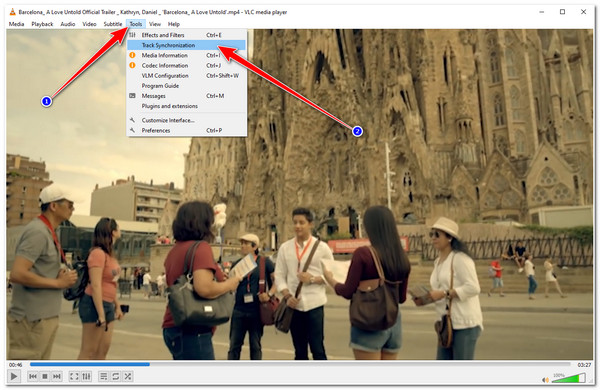The height and width of the screenshot is (390, 600).
Task: Mute audio via speaker icon
Action: click(x=545, y=380)
